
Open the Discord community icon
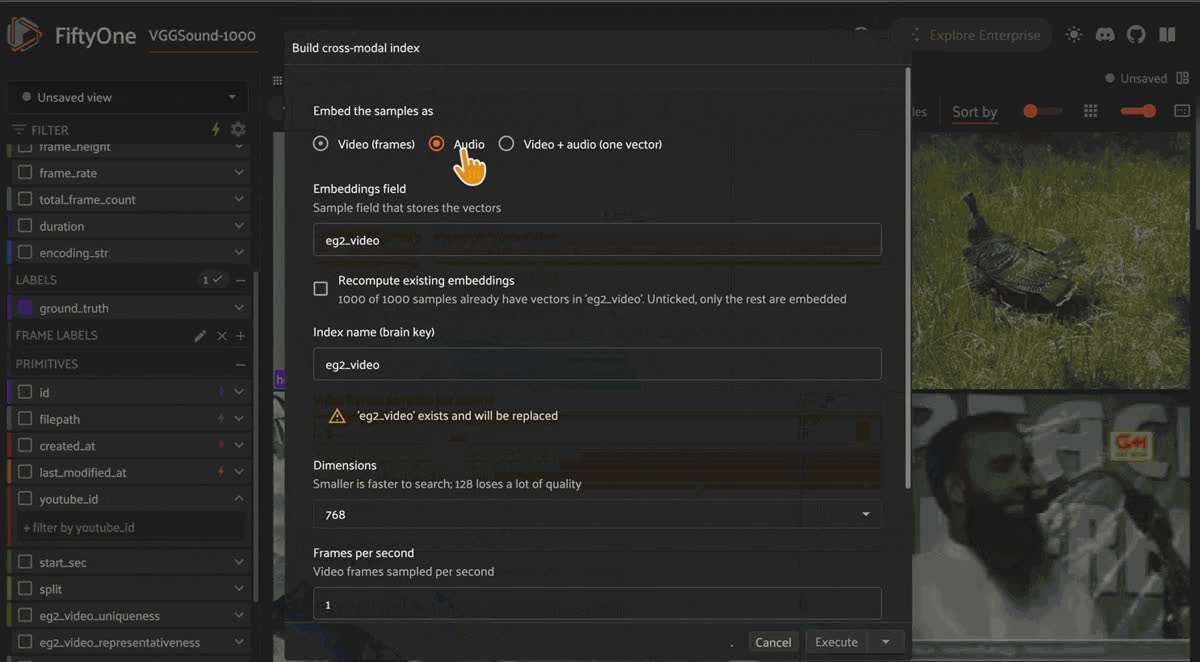(x=1105, y=35)
